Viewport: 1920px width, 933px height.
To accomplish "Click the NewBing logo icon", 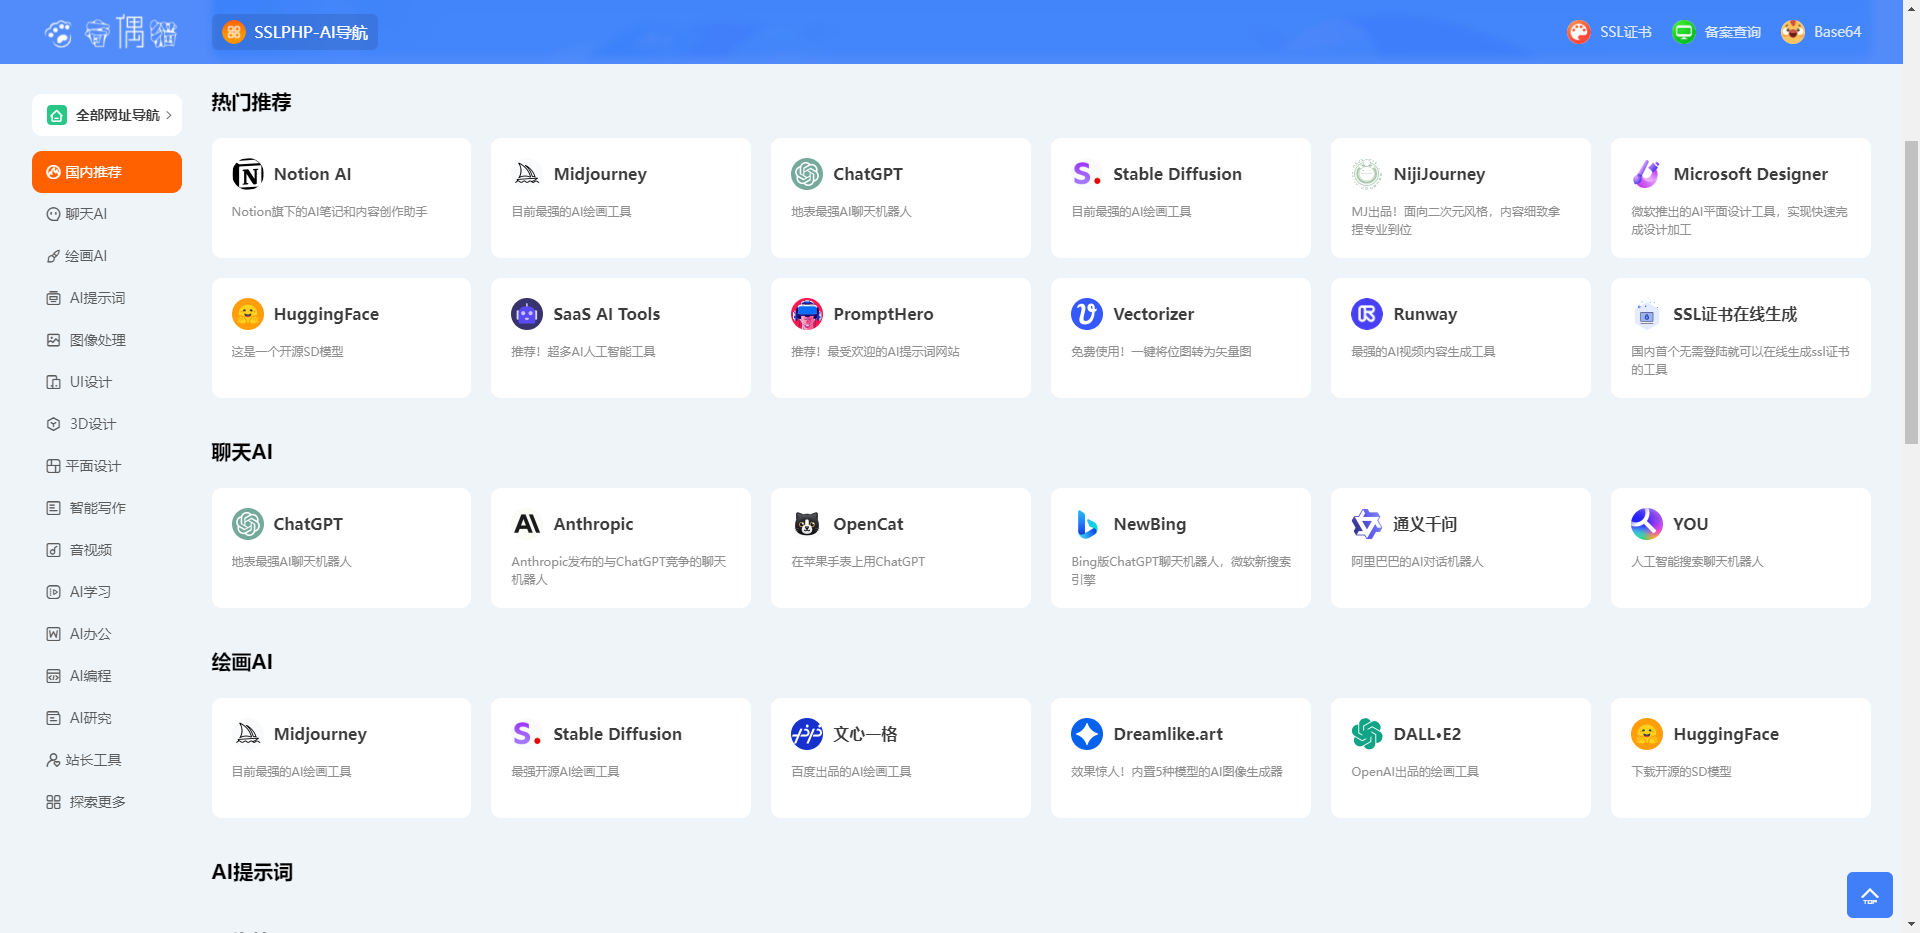I will pyautogui.click(x=1087, y=524).
